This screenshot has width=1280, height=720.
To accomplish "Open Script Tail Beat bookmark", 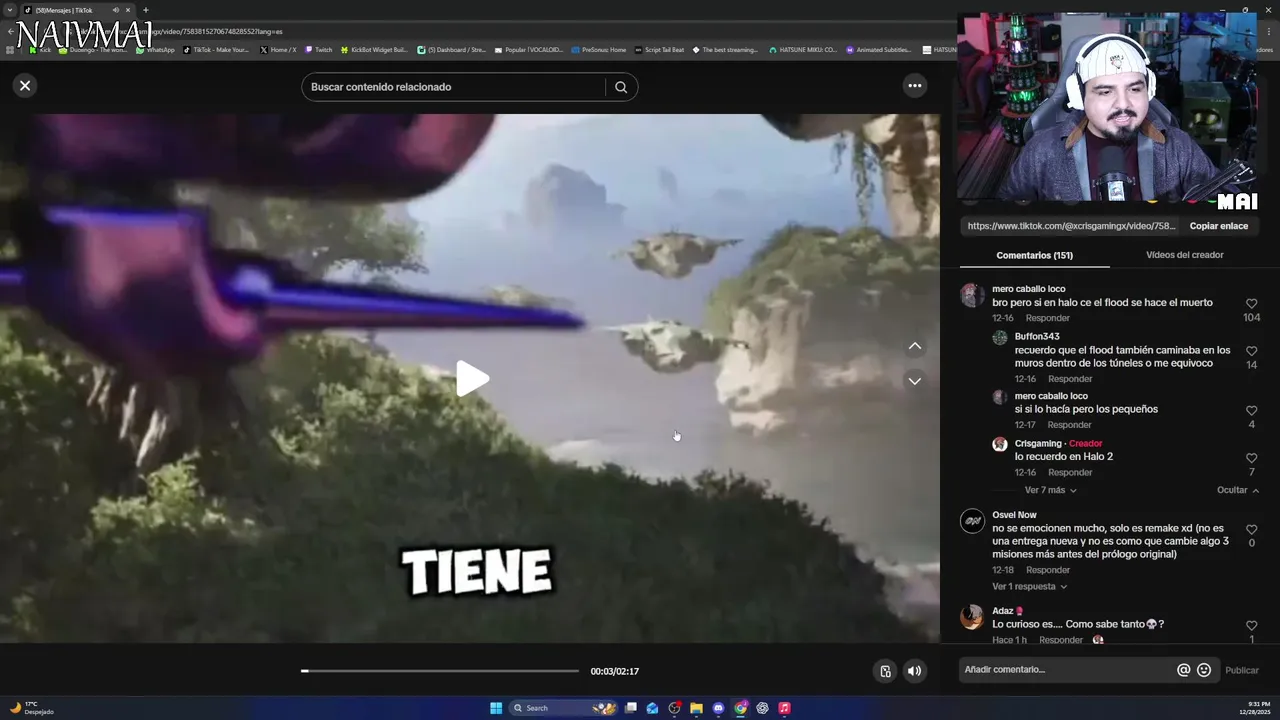I will [659, 49].
